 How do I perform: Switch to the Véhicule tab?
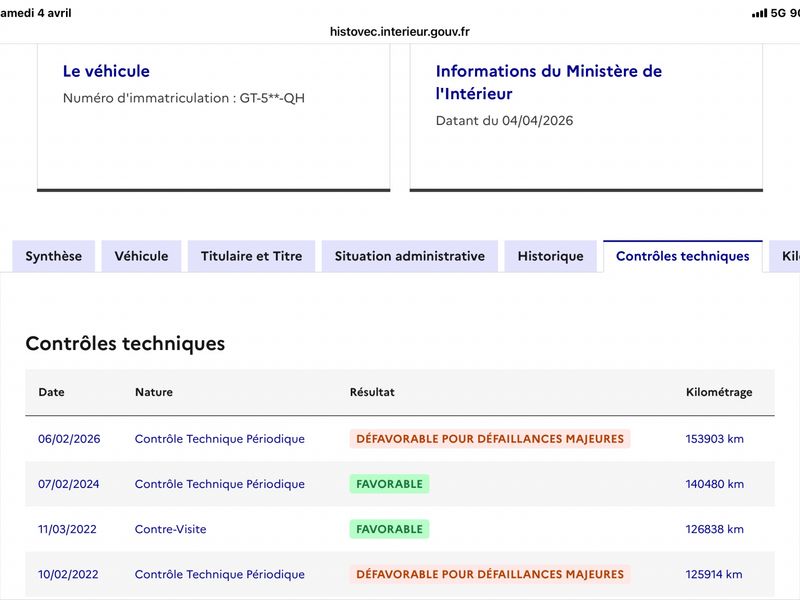[141, 256]
